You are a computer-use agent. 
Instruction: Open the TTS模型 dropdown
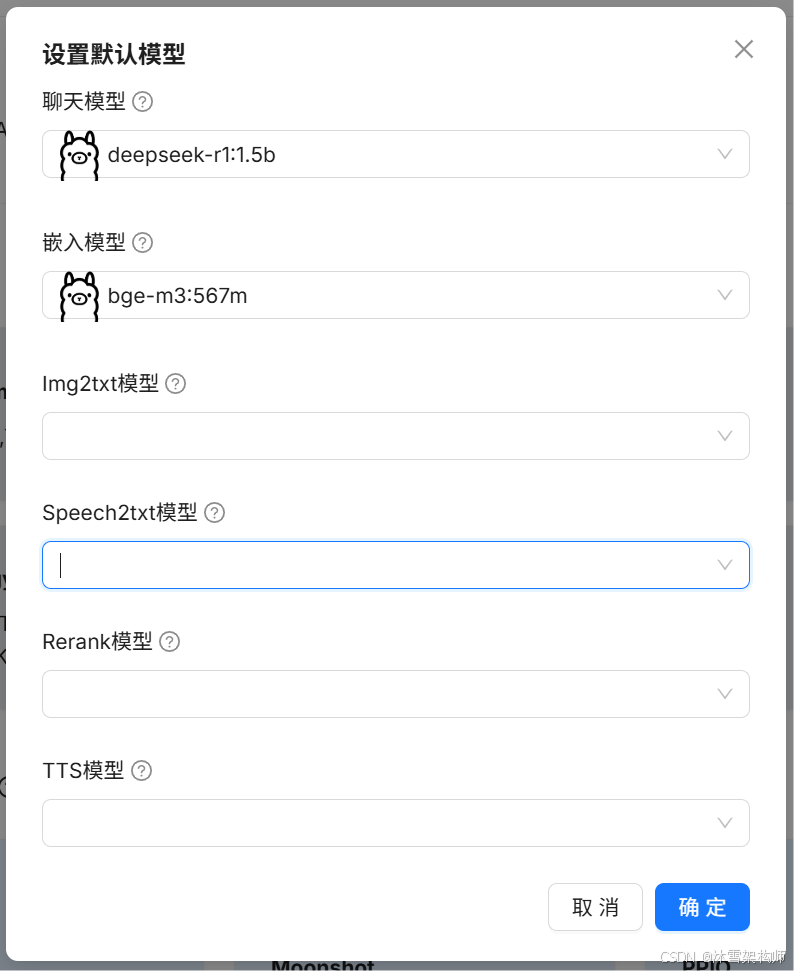[724, 823]
